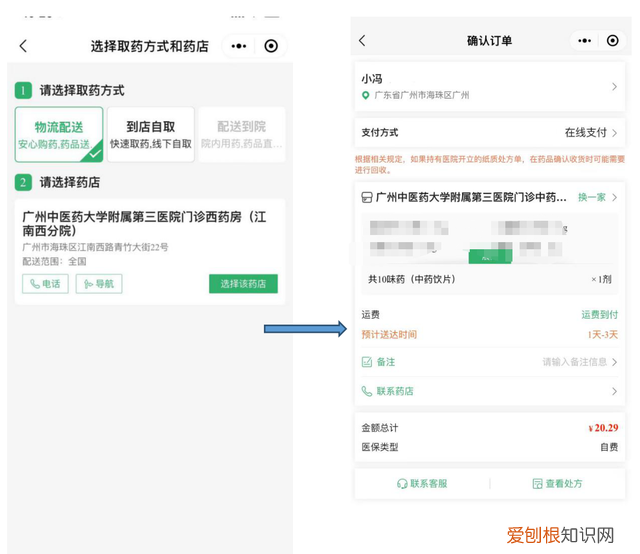Select 到店自取 pickup method
Viewport: 640px width, 554px height.
click(151, 134)
